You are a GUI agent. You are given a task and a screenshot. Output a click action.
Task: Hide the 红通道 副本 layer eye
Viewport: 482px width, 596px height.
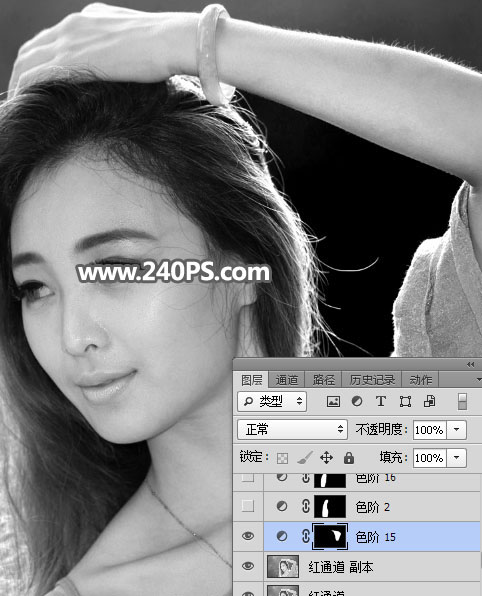248,566
